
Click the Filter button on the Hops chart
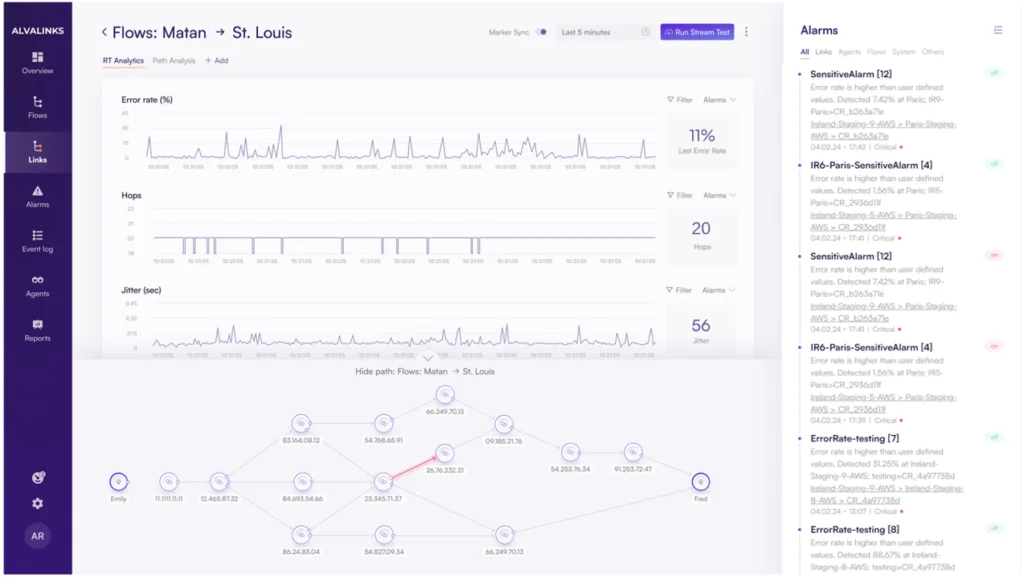click(680, 195)
